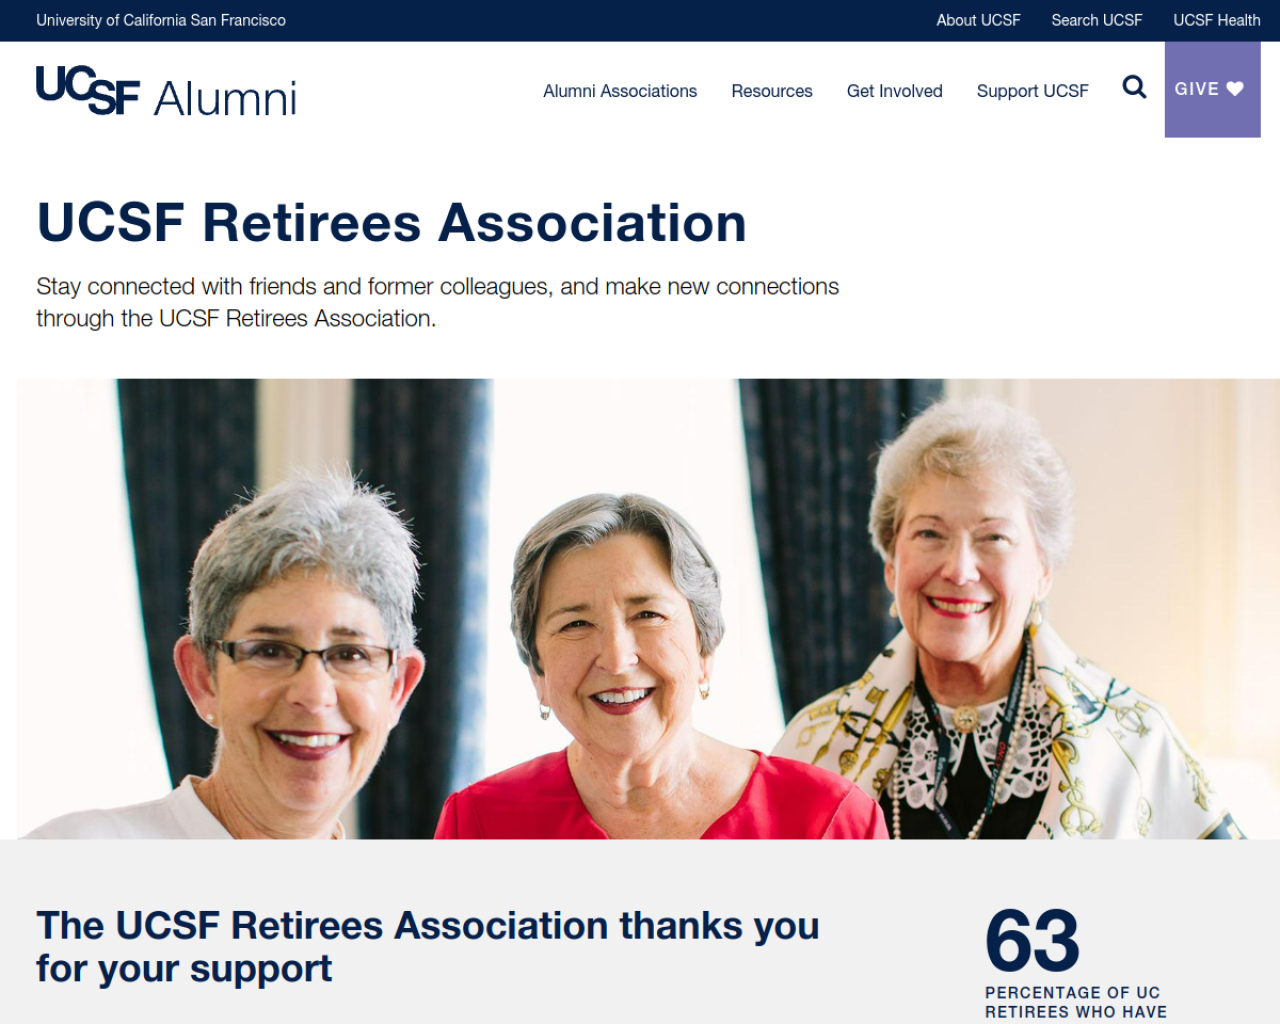
Task: Click the thanks you for your support heading
Action: tap(428, 947)
